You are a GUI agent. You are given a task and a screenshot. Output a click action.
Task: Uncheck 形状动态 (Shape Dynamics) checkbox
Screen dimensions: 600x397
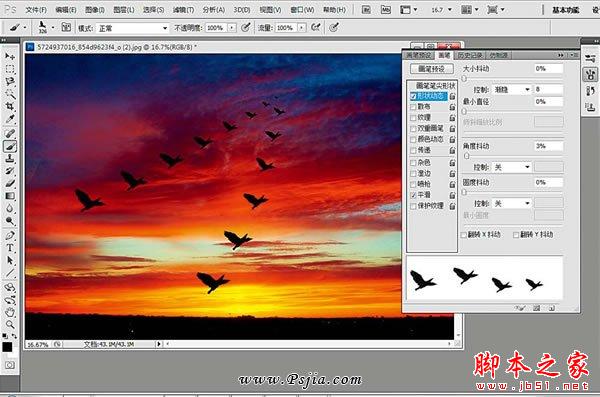(x=413, y=96)
